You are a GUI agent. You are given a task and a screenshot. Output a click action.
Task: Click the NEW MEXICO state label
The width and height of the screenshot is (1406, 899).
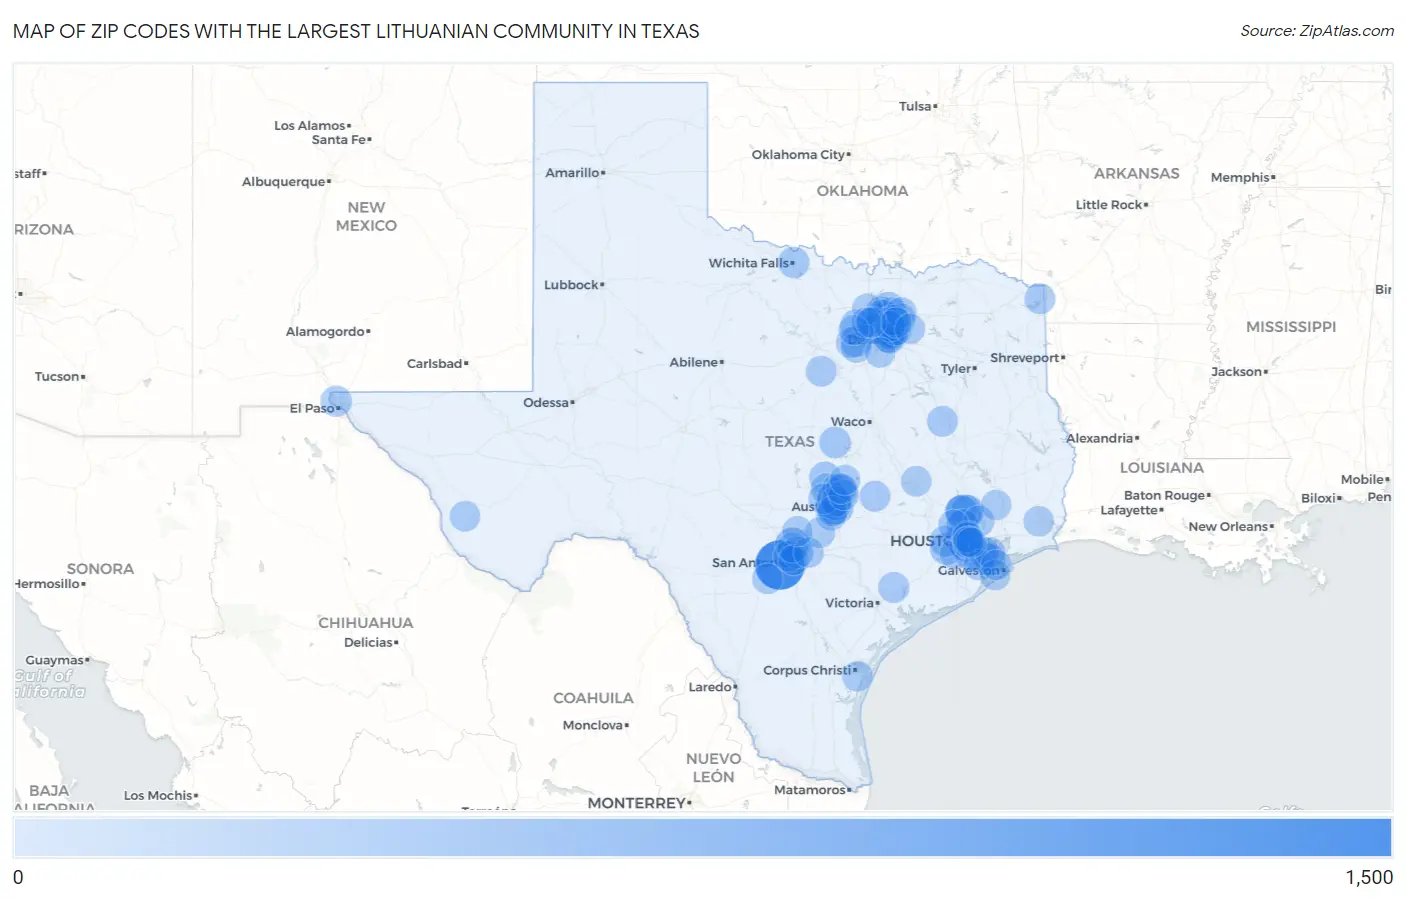(366, 217)
